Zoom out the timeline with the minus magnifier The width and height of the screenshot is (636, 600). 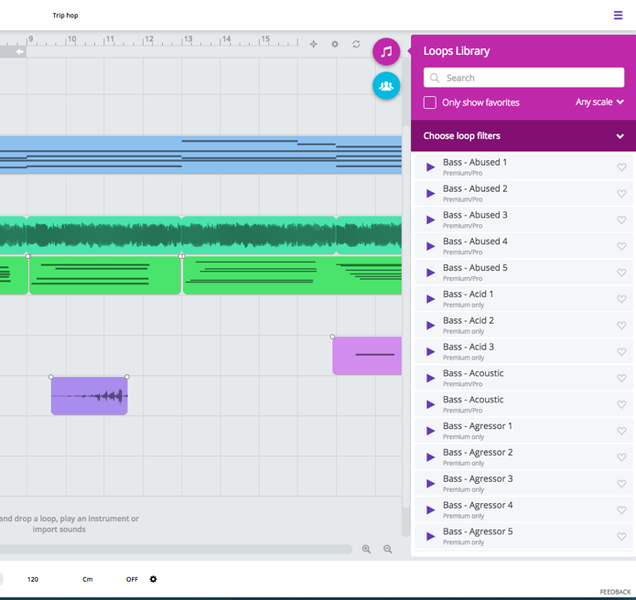click(x=388, y=549)
